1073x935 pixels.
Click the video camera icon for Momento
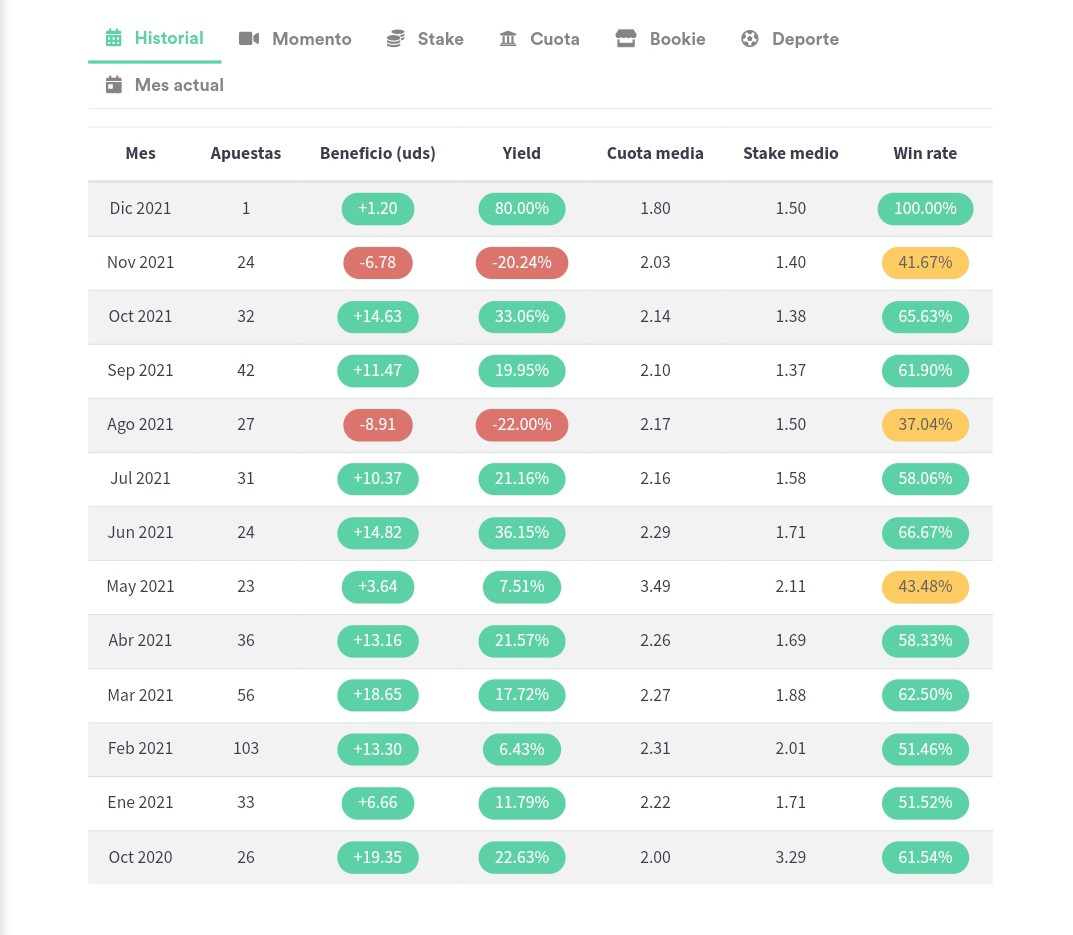point(249,38)
